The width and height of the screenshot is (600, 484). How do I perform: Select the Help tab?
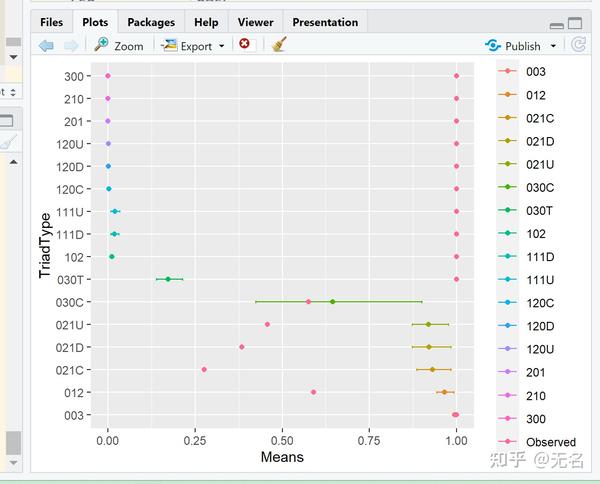coord(206,22)
